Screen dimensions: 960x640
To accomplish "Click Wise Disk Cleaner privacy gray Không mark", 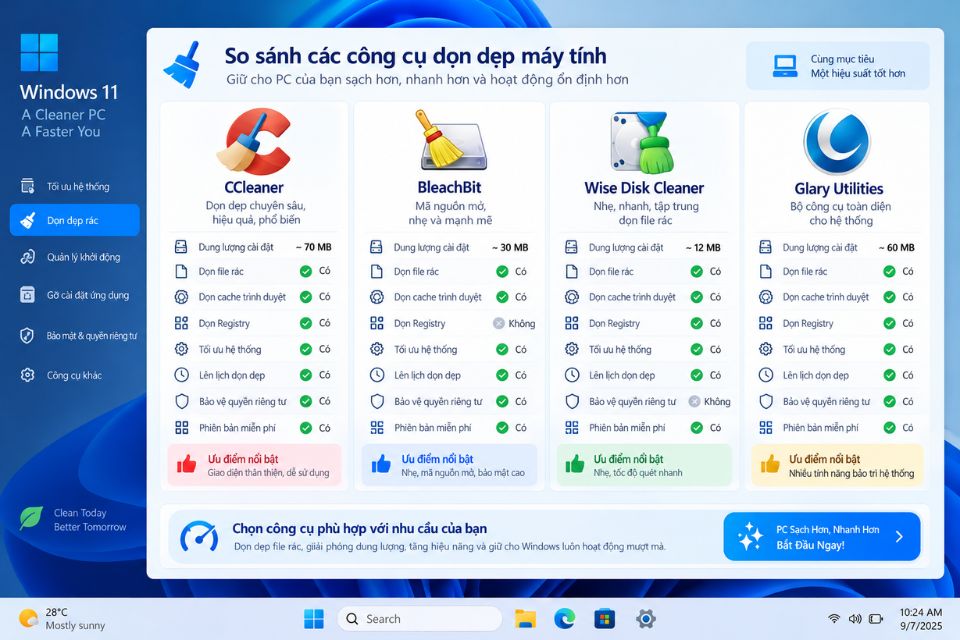I will [694, 401].
